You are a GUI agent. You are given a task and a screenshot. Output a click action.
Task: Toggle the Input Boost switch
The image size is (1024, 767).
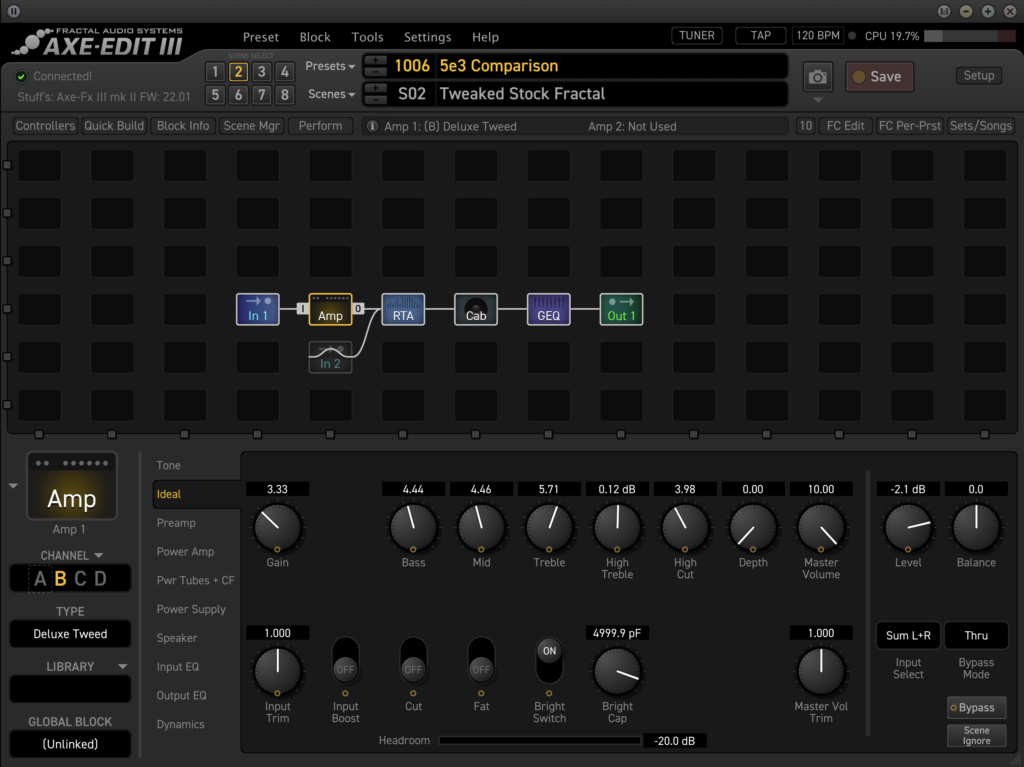(x=345, y=661)
